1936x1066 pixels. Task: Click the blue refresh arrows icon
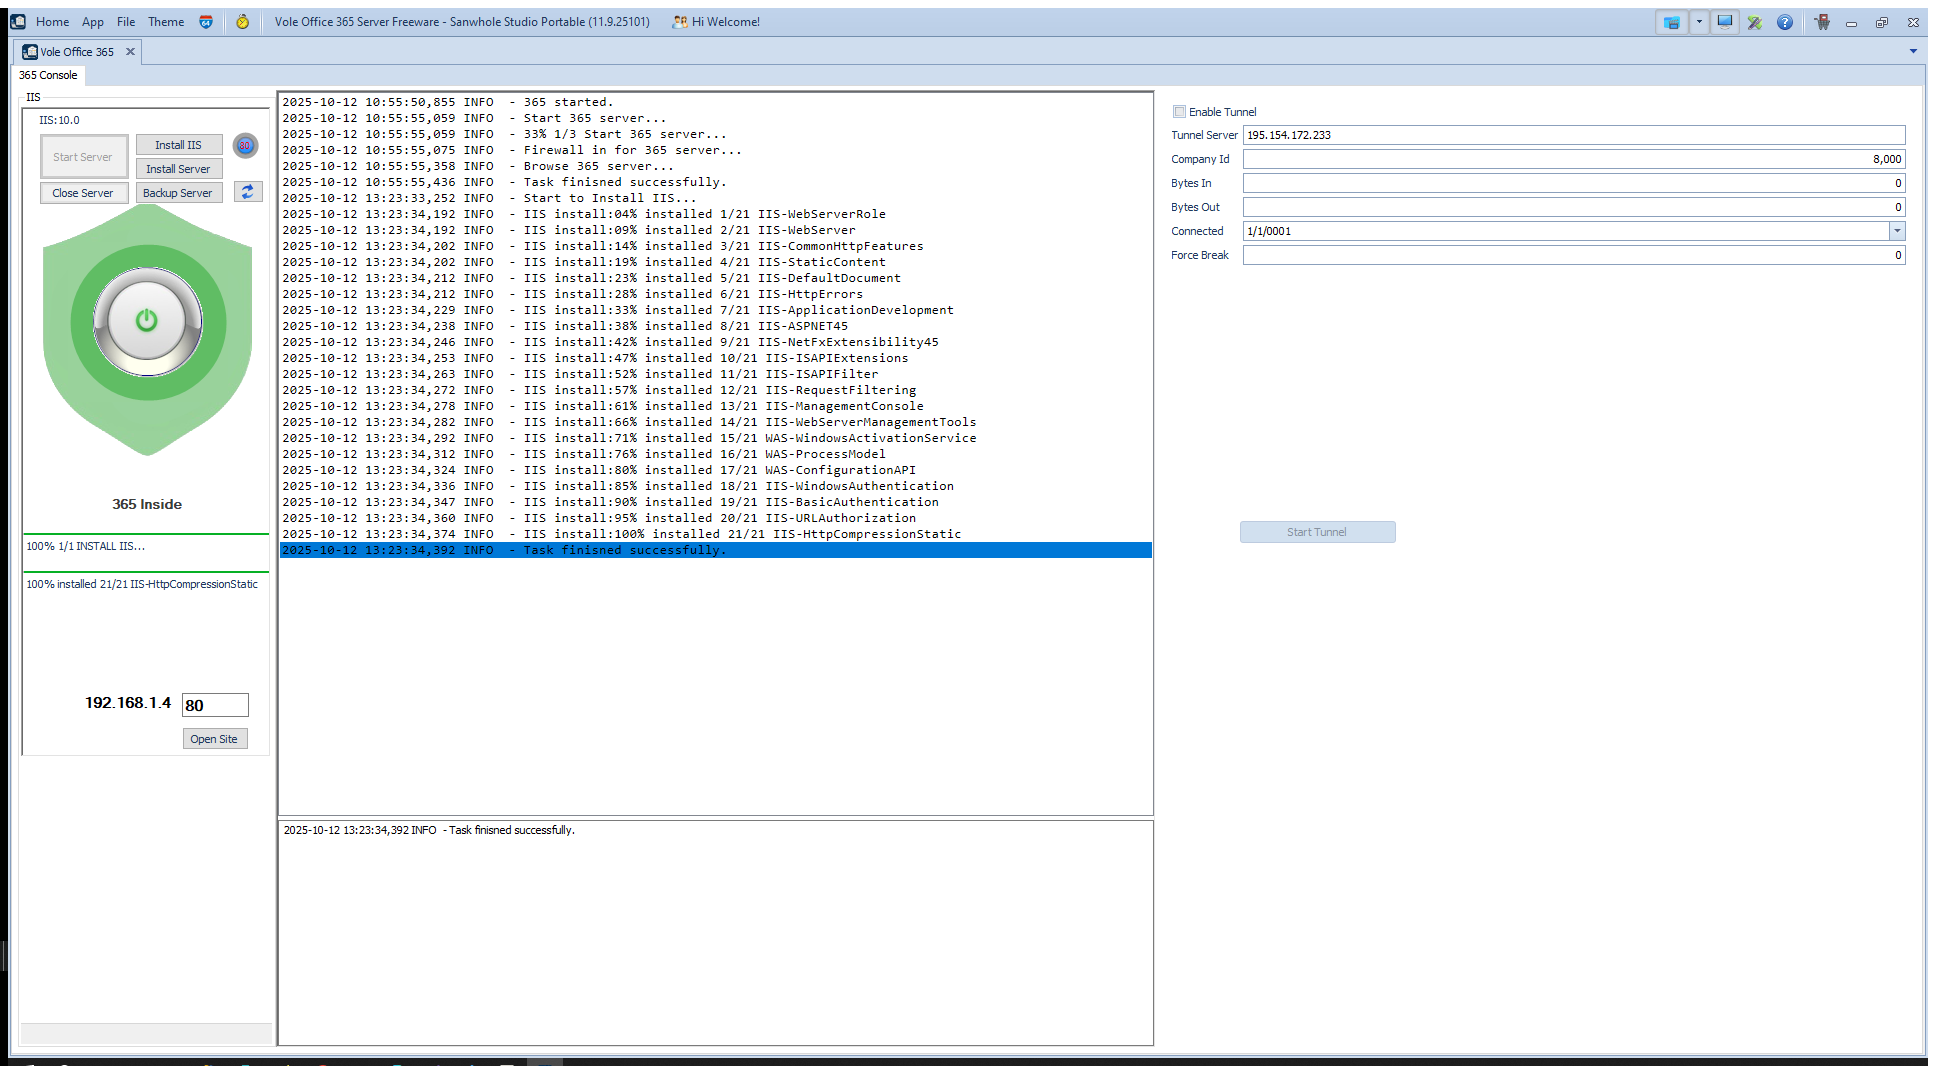[x=247, y=192]
